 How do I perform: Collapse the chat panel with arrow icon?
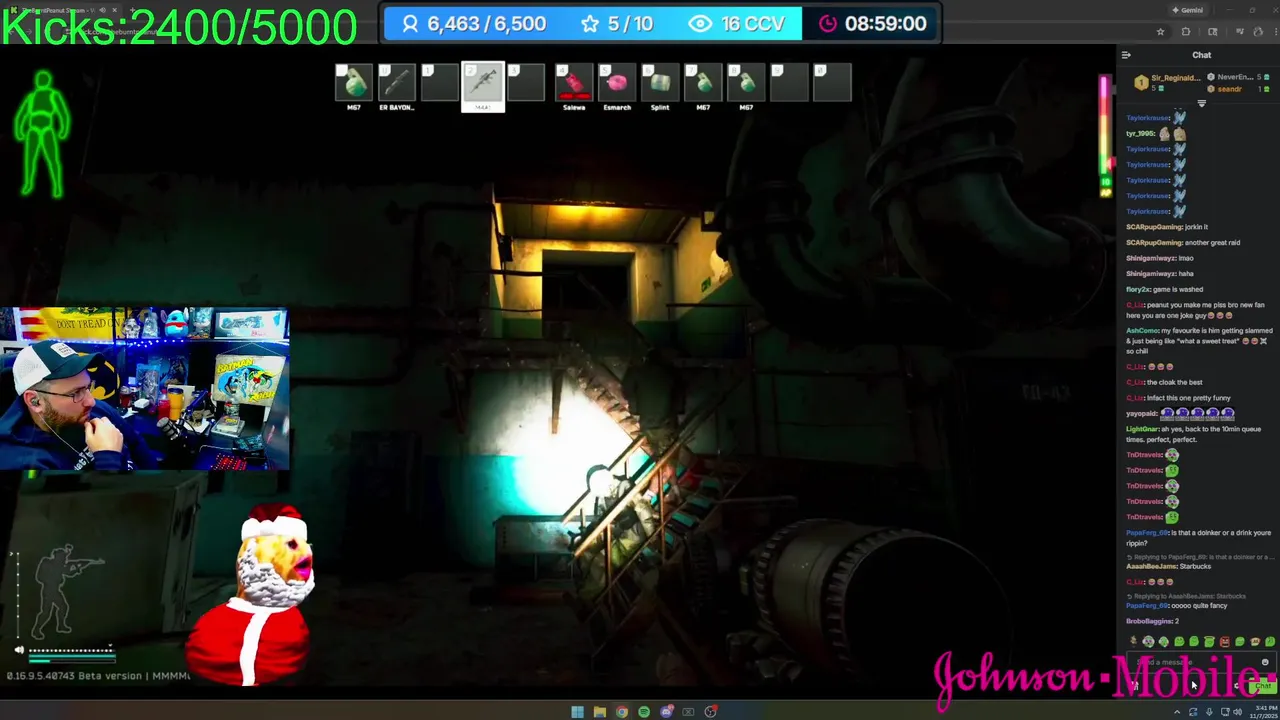(1126, 55)
